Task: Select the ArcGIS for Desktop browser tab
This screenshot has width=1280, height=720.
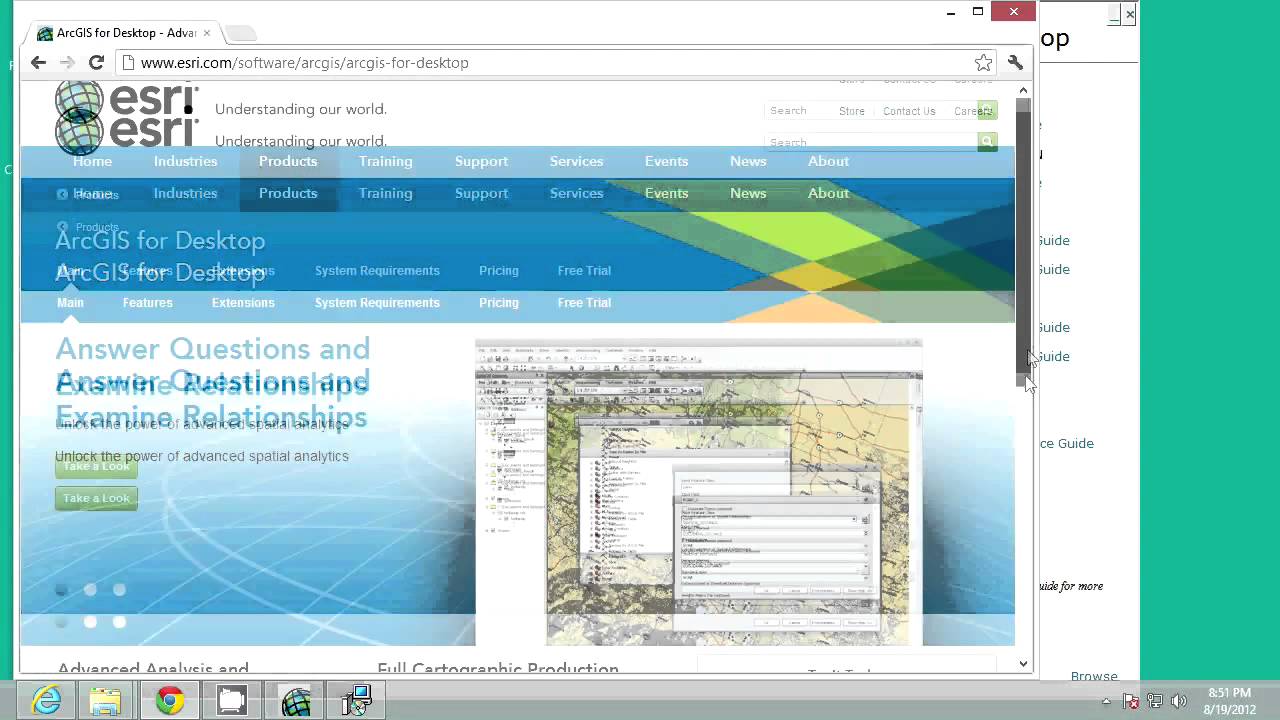Action: pos(125,33)
